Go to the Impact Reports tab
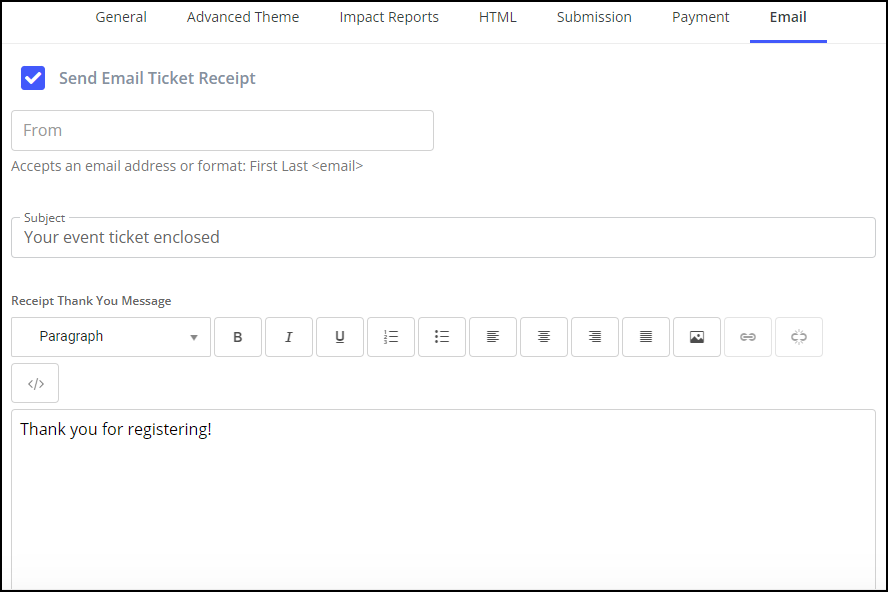 click(389, 17)
